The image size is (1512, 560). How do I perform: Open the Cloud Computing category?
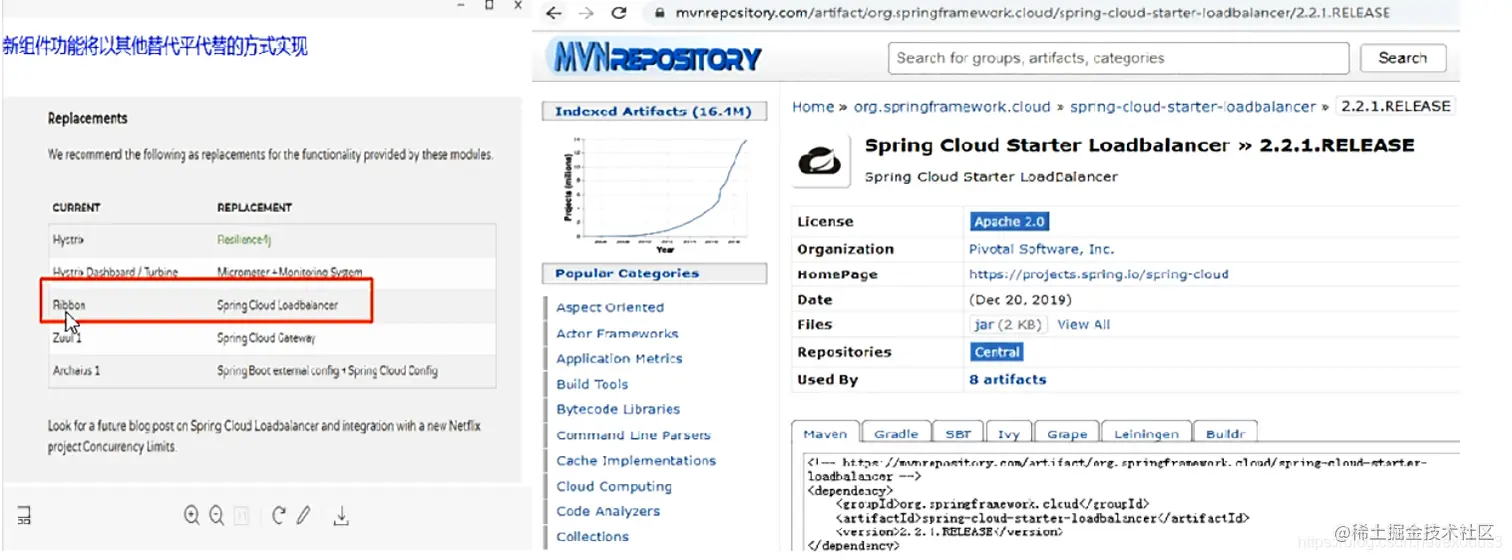click(614, 487)
